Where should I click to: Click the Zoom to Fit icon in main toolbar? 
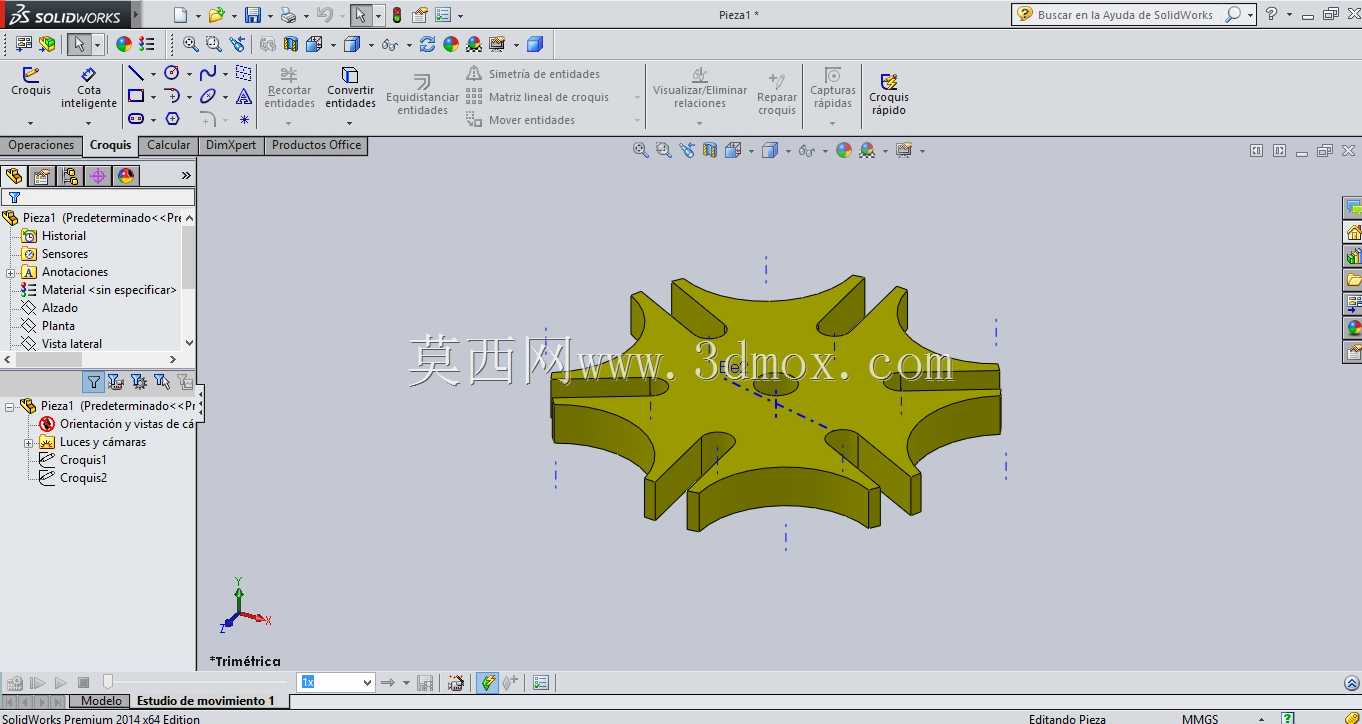tap(190, 44)
